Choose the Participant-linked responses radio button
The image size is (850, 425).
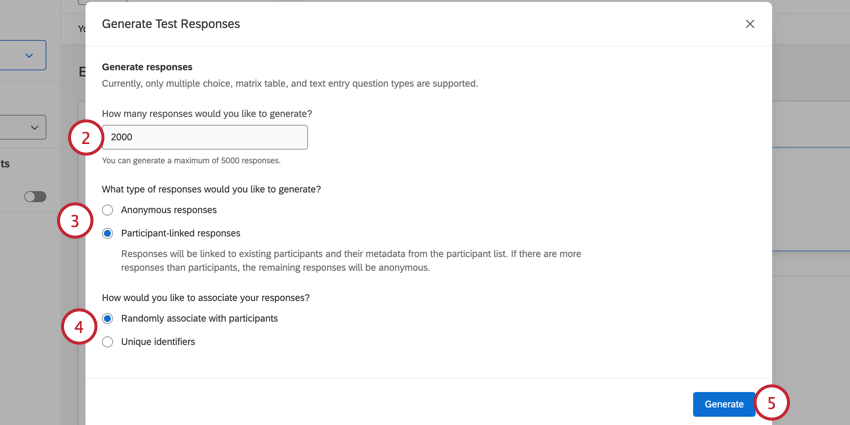(108, 233)
